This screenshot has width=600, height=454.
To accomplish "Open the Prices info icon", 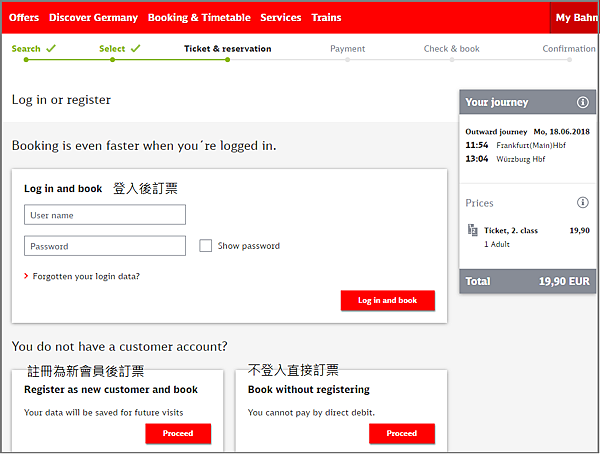I will coord(582,202).
